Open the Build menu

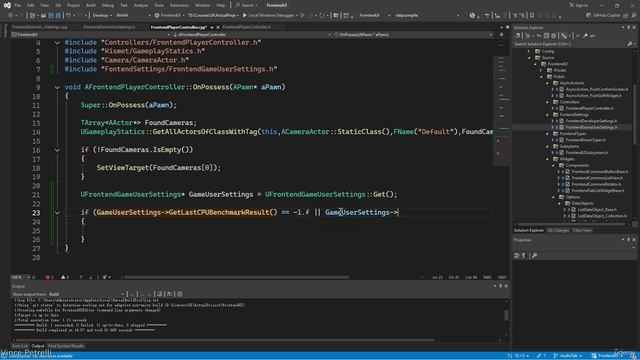pos(91,5)
